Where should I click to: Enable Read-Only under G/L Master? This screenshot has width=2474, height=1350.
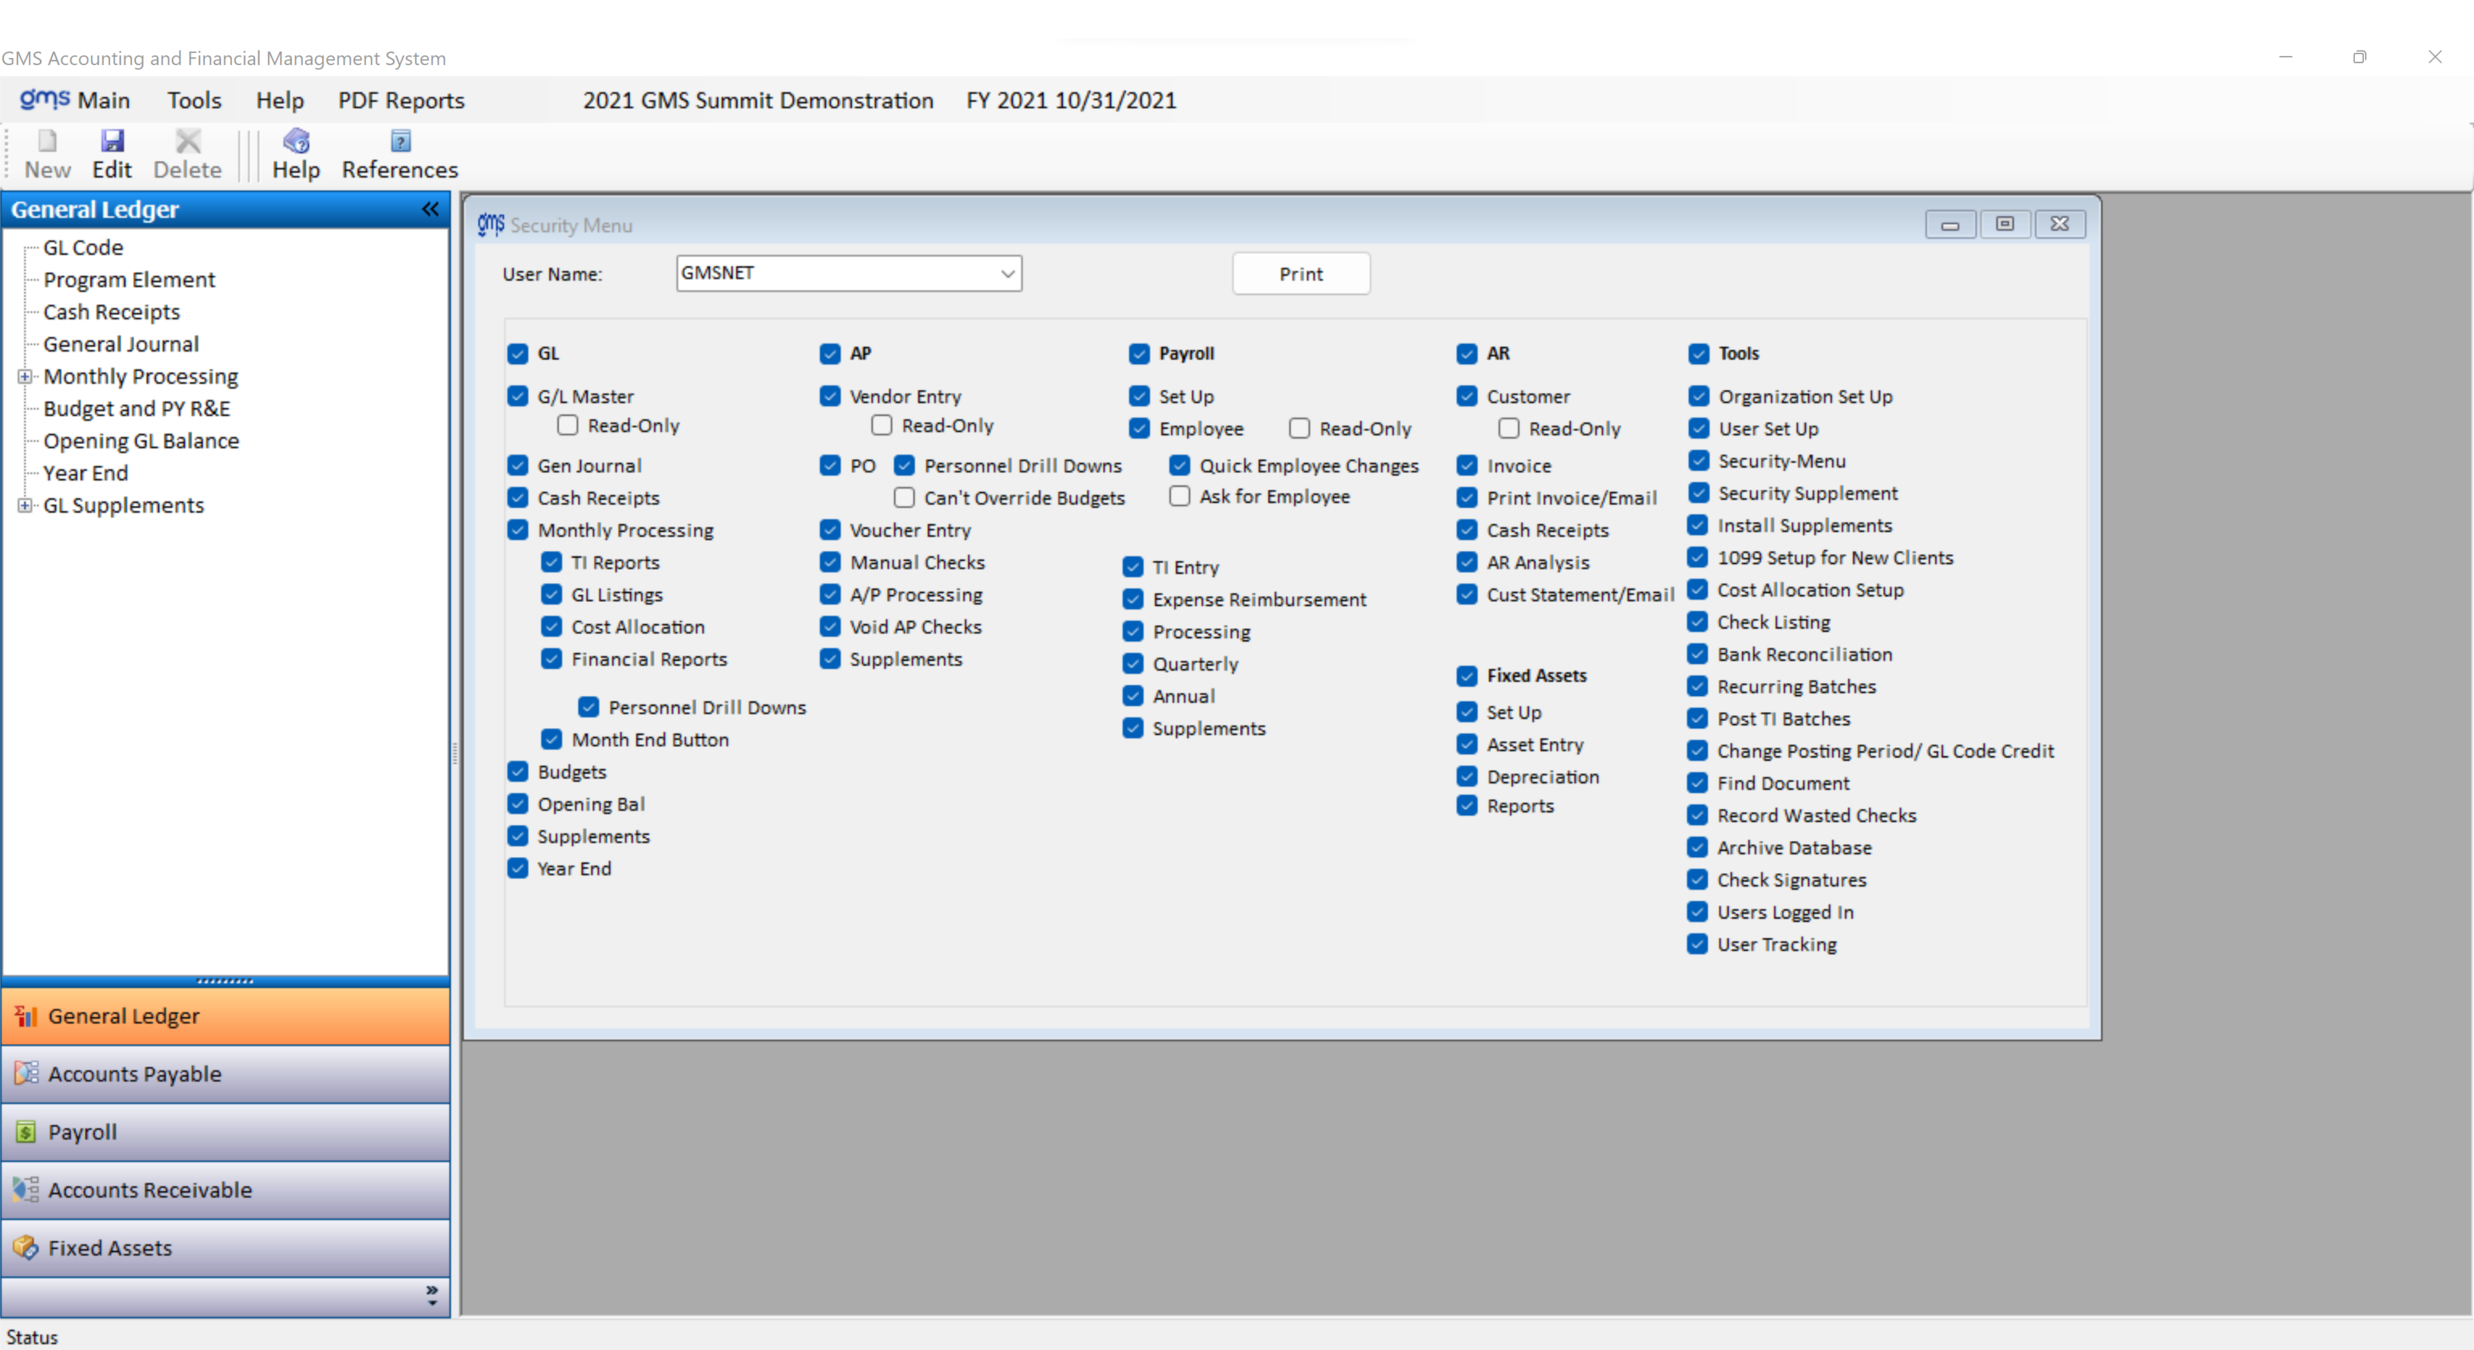click(568, 425)
